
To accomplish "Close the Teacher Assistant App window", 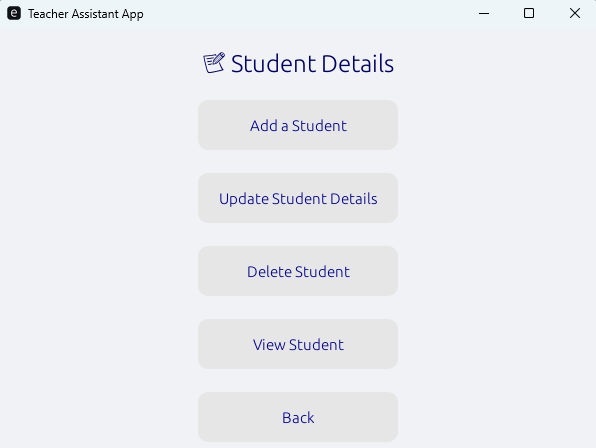I will [574, 13].
